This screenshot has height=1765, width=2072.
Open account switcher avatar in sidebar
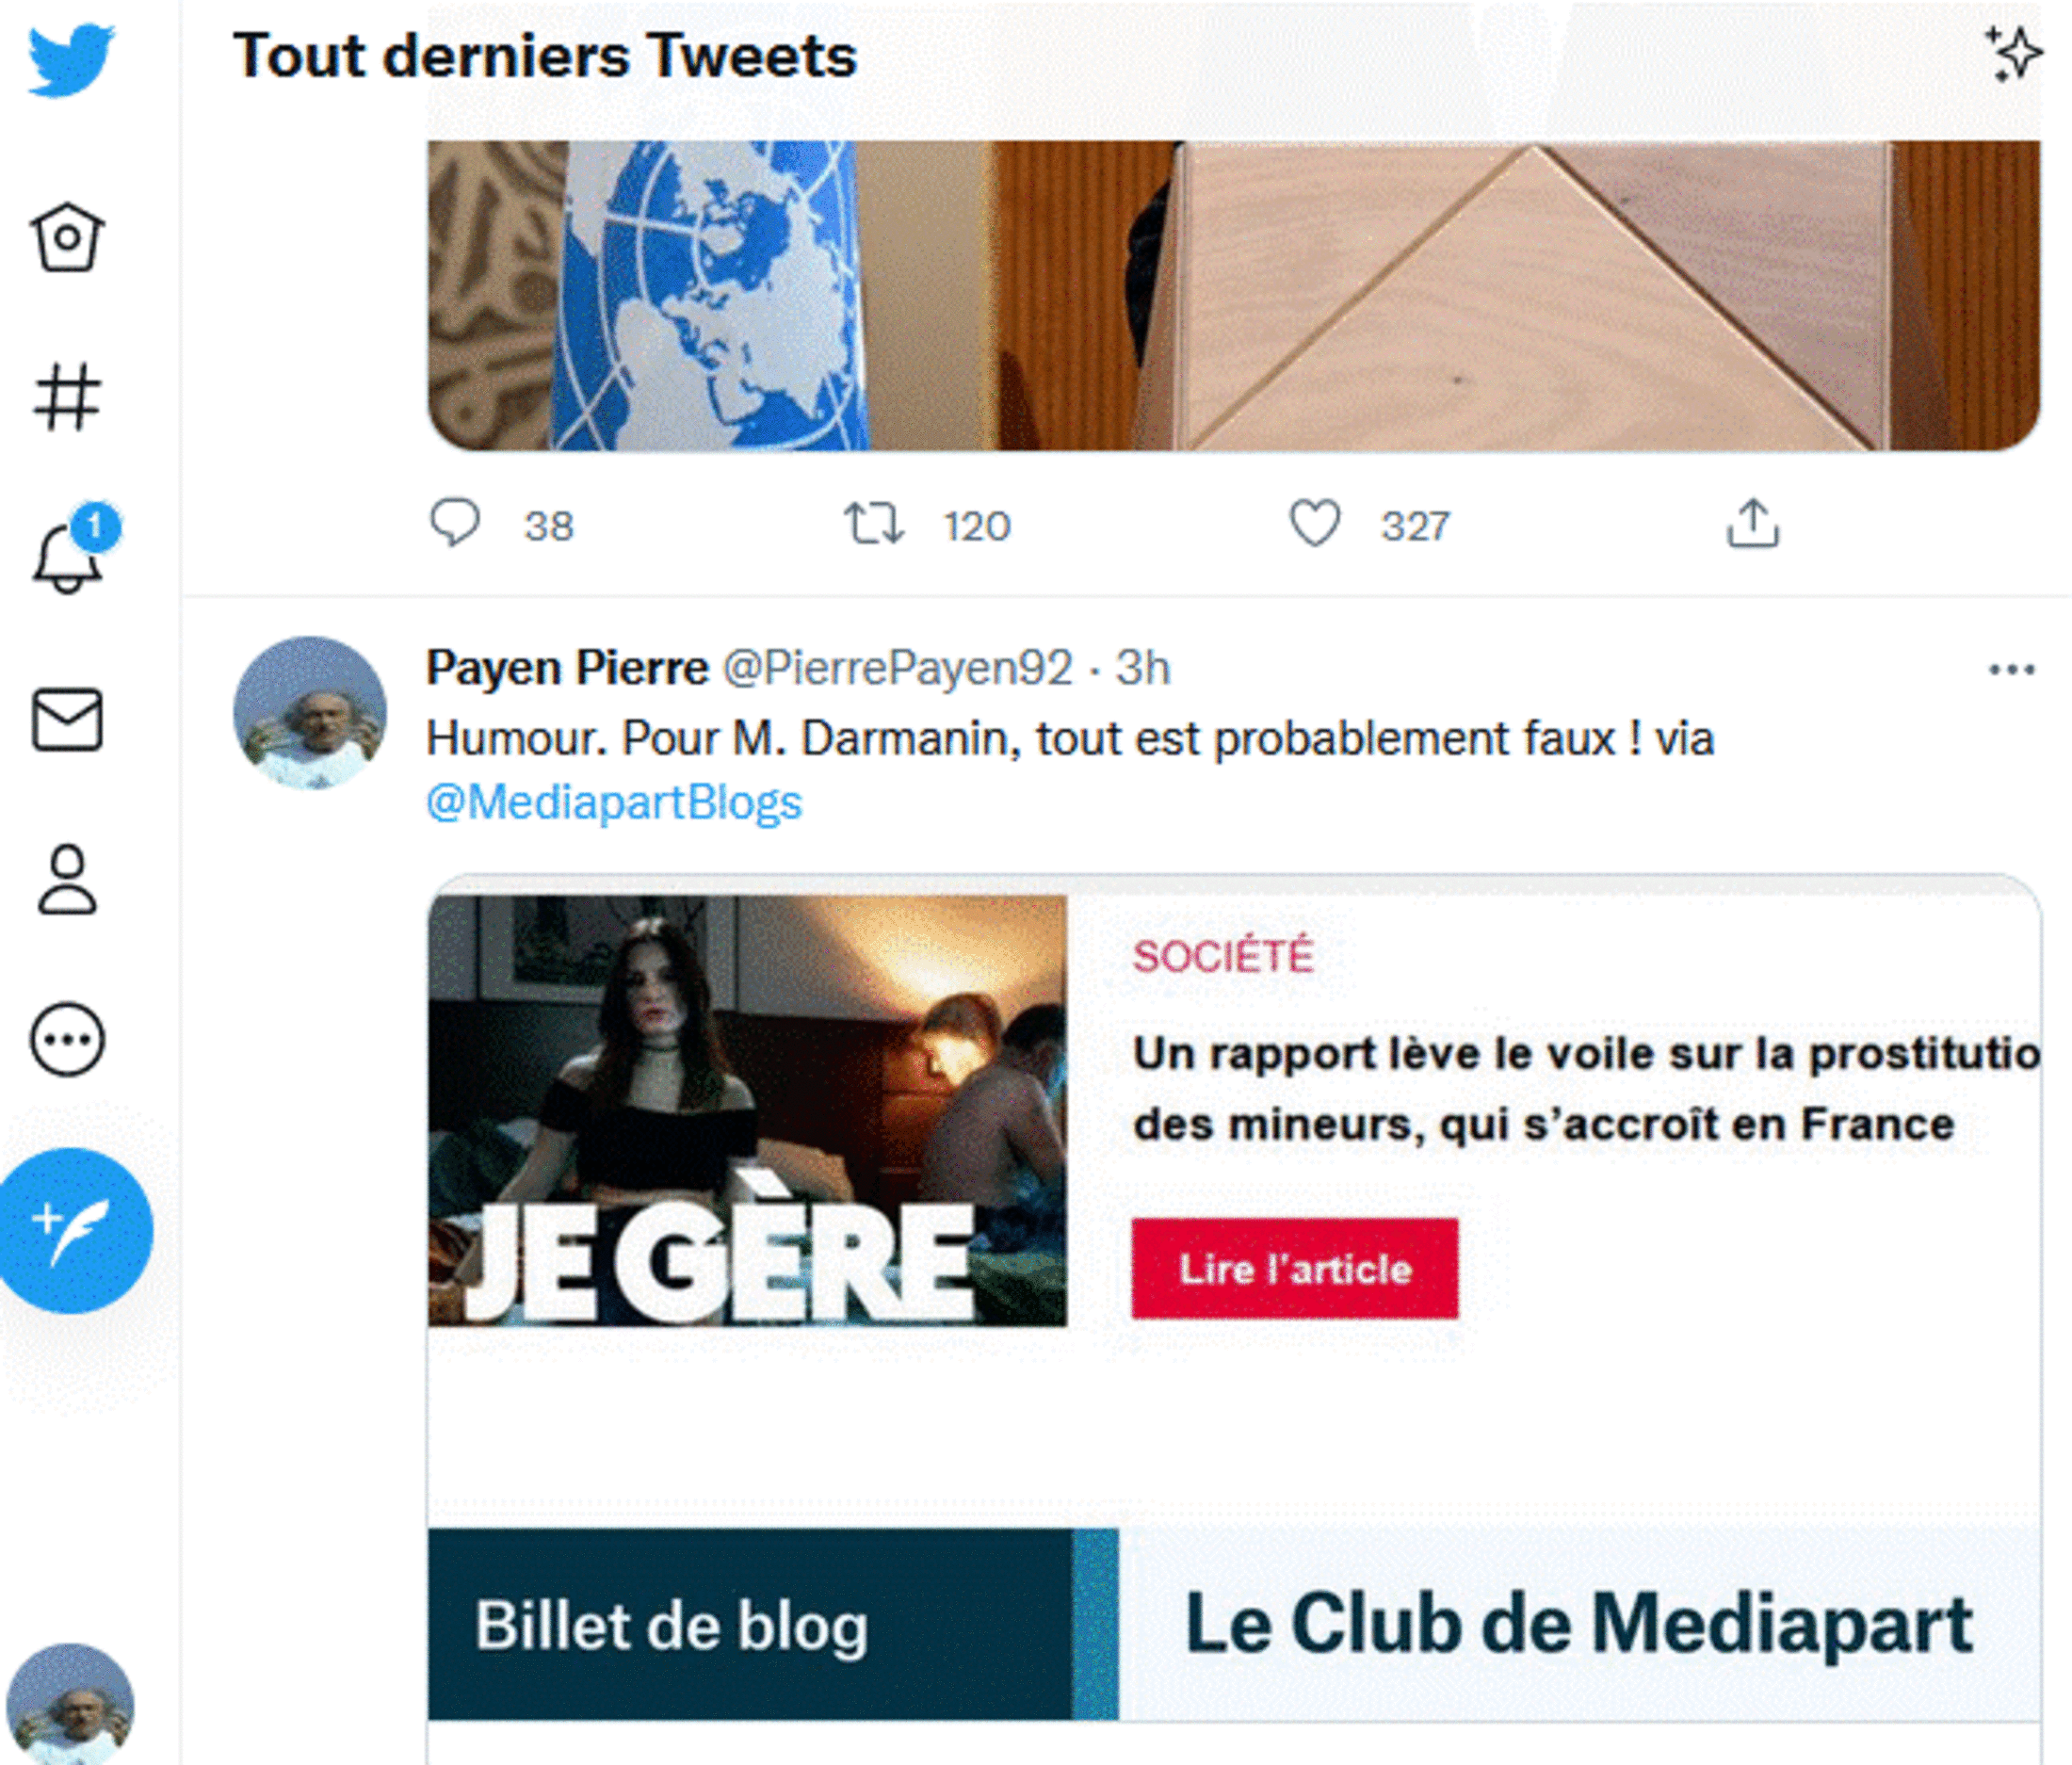point(70,1705)
